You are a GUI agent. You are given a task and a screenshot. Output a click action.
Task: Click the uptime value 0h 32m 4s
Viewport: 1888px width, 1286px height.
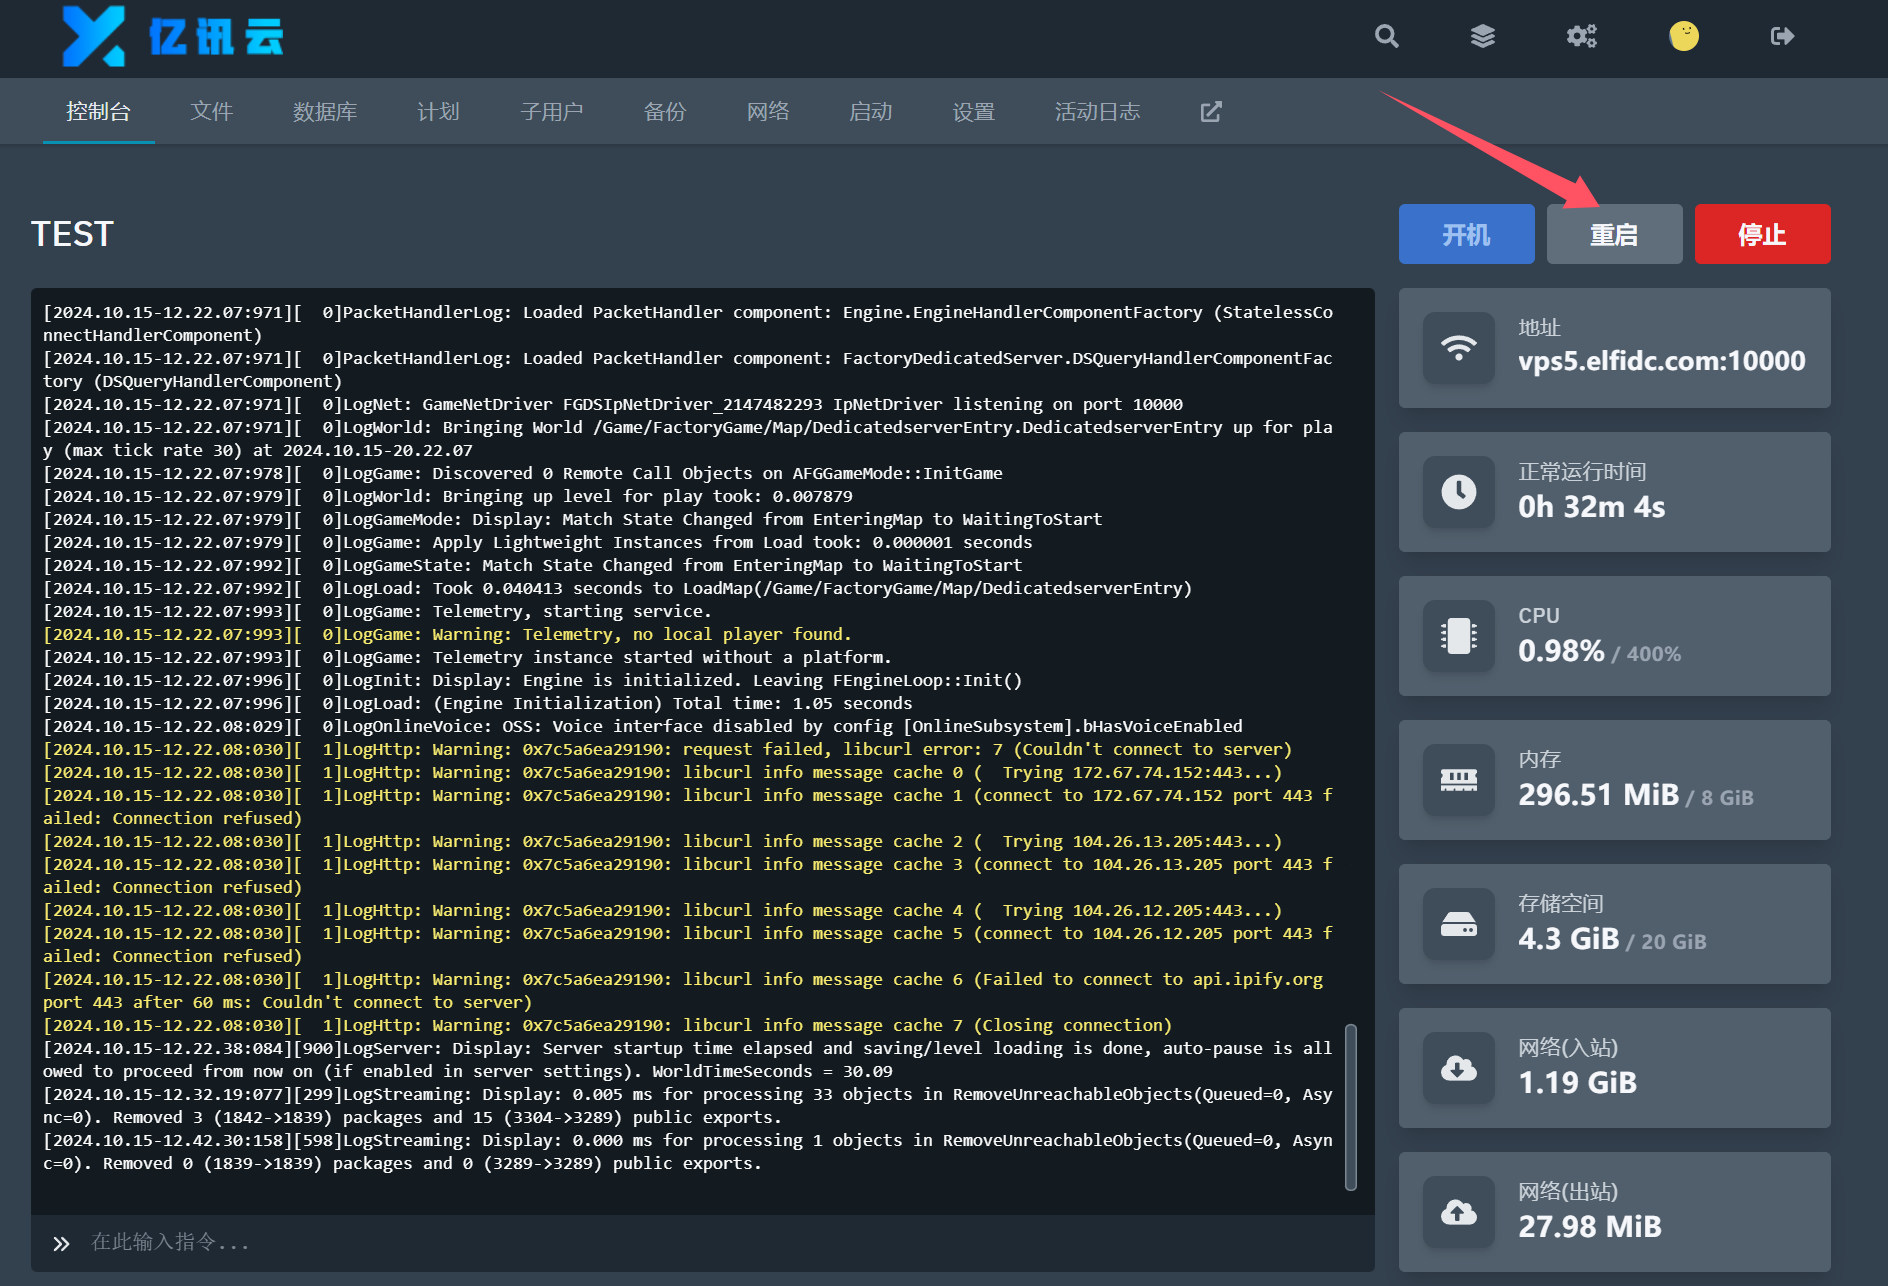[x=1592, y=507]
